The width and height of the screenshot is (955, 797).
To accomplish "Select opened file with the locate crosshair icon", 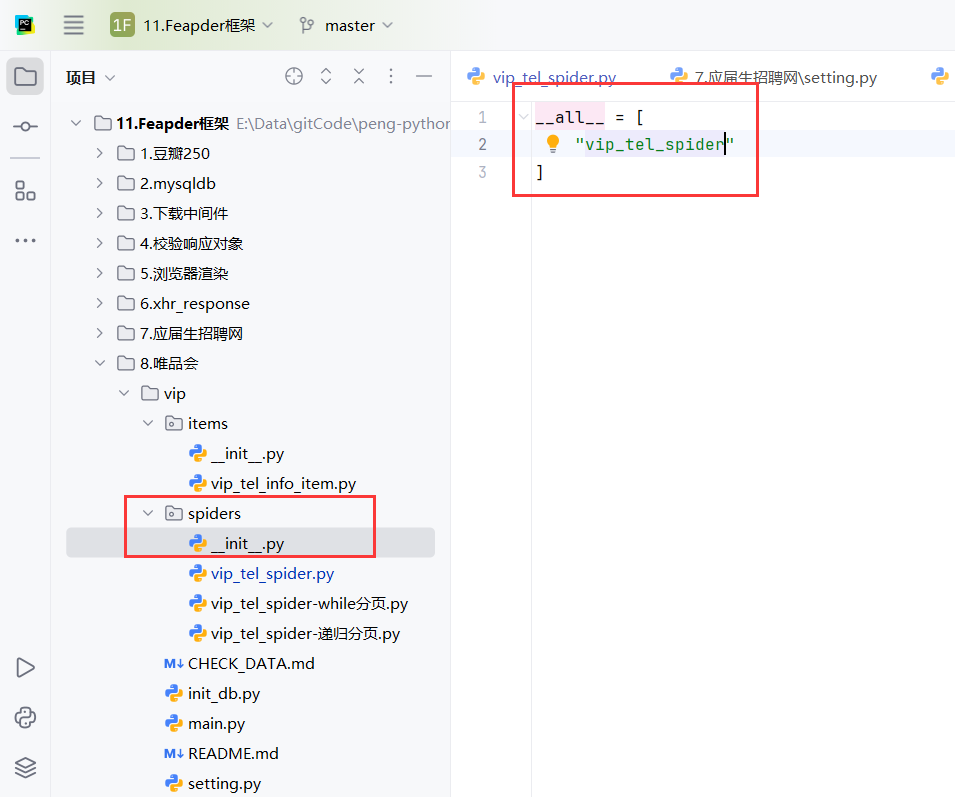I will tap(293, 76).
